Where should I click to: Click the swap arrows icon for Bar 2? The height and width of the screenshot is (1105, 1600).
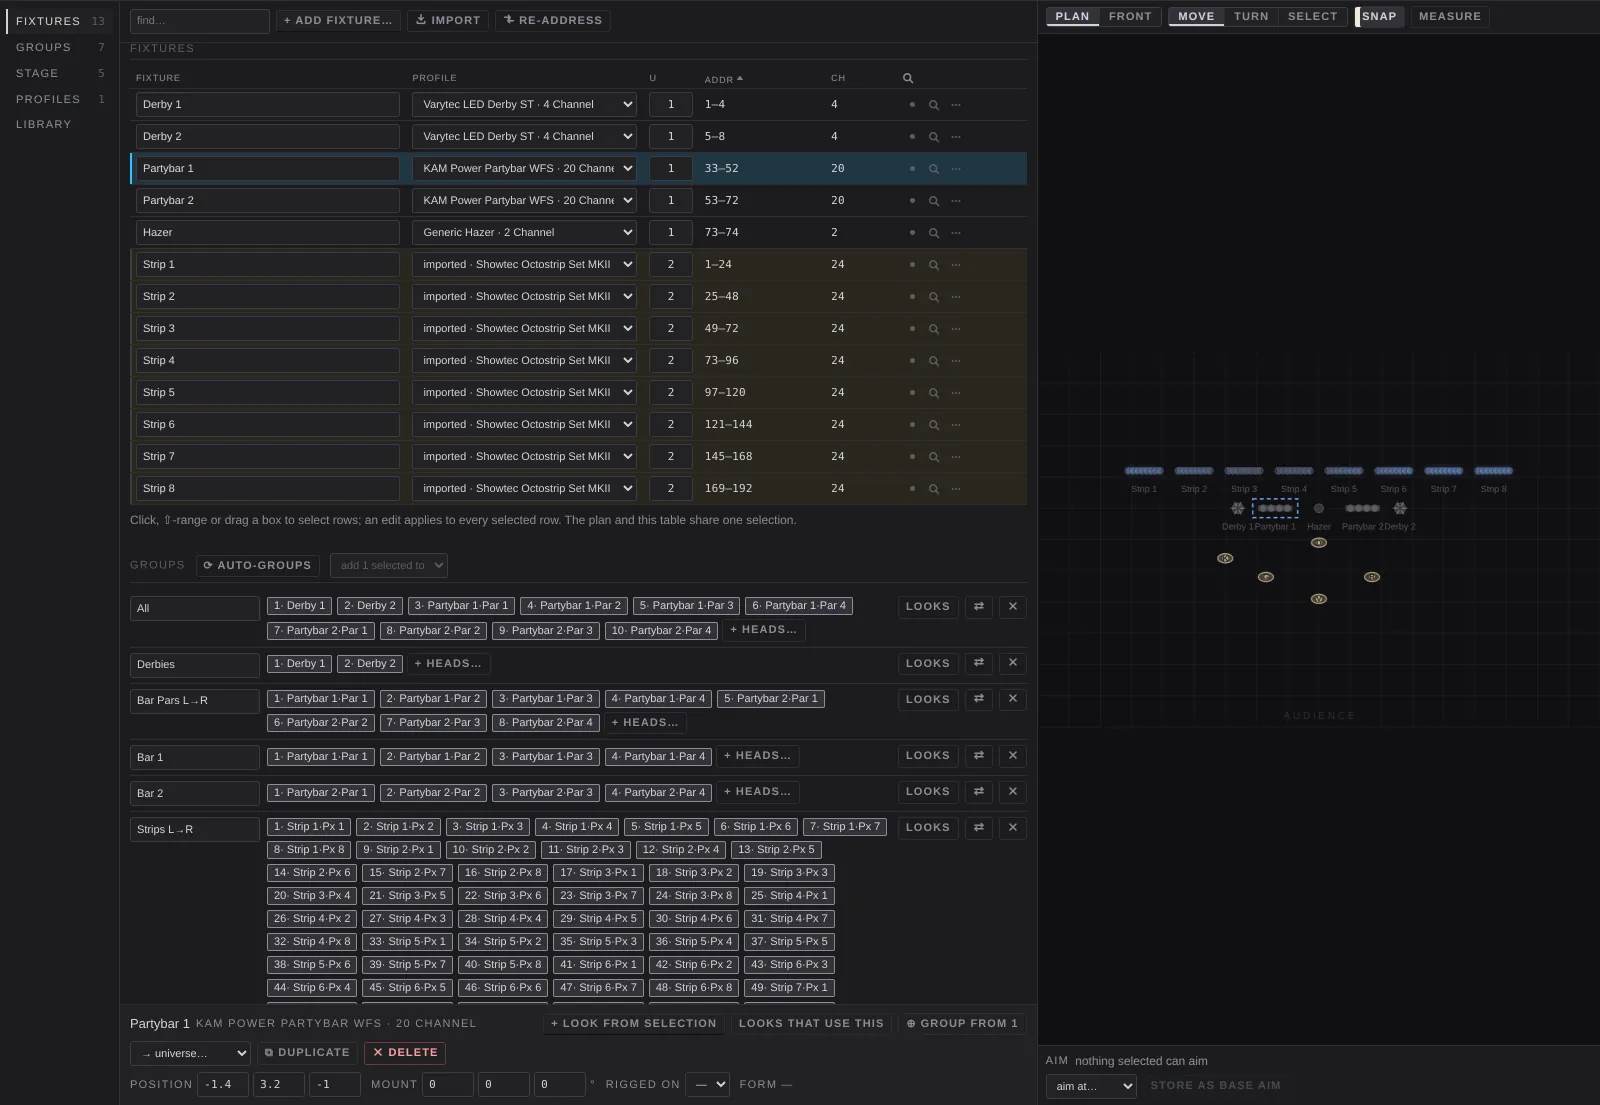coord(979,792)
